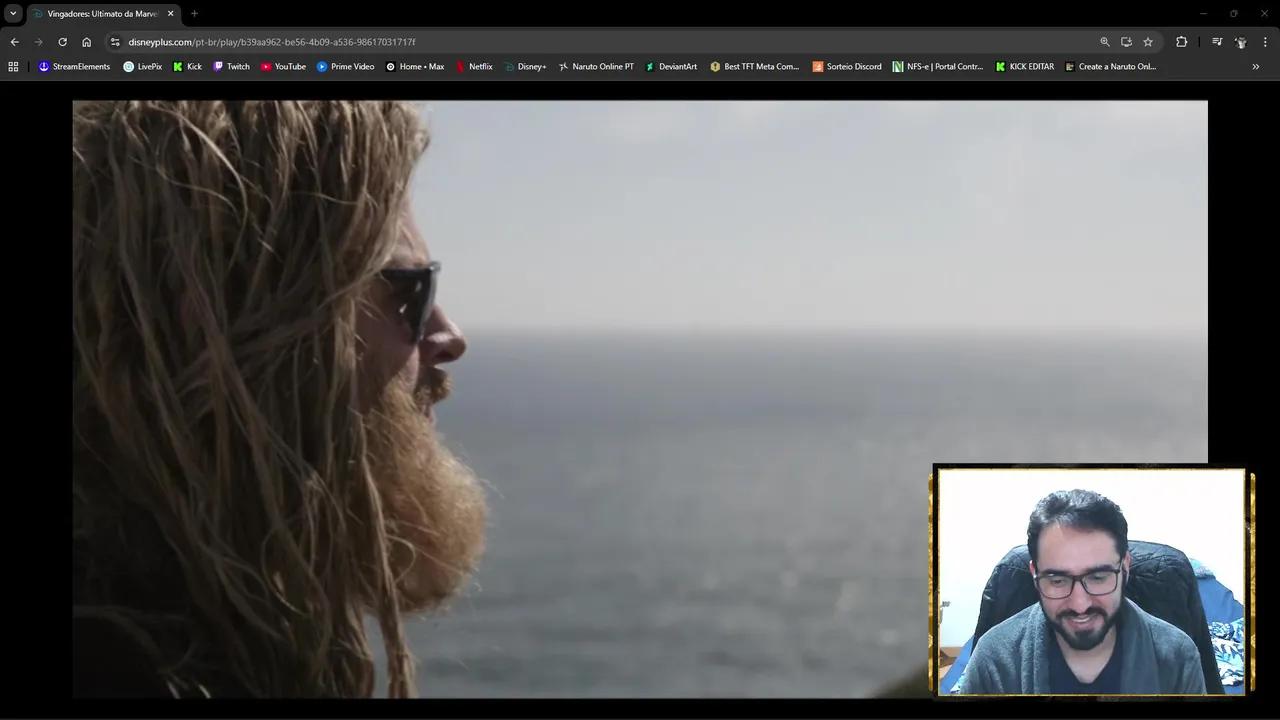Click the browser reload button
1280x720 pixels.
62,42
